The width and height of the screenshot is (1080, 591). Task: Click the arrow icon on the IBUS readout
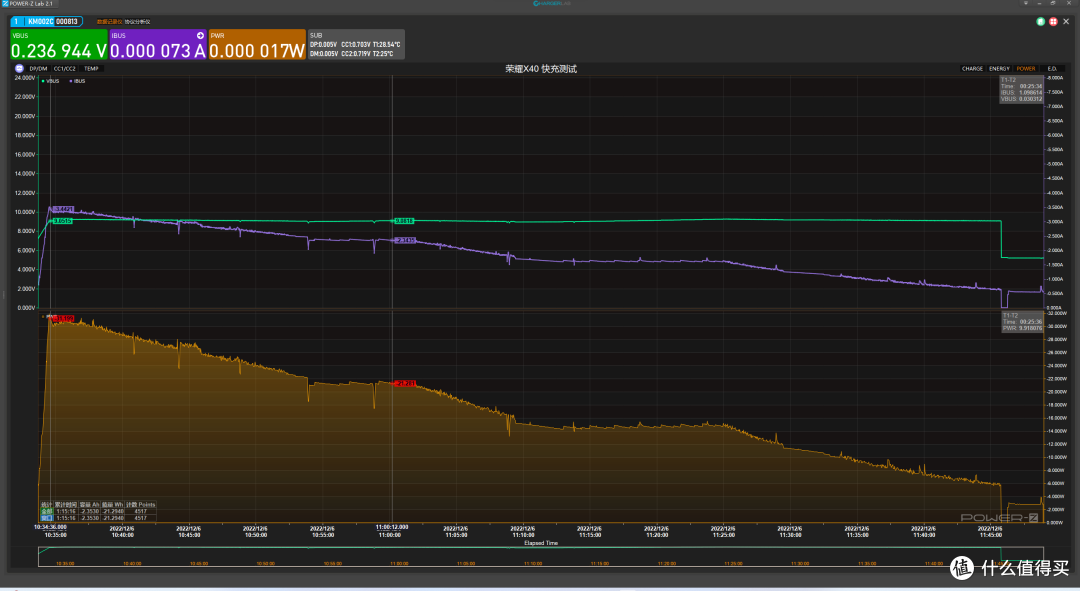[200, 35]
